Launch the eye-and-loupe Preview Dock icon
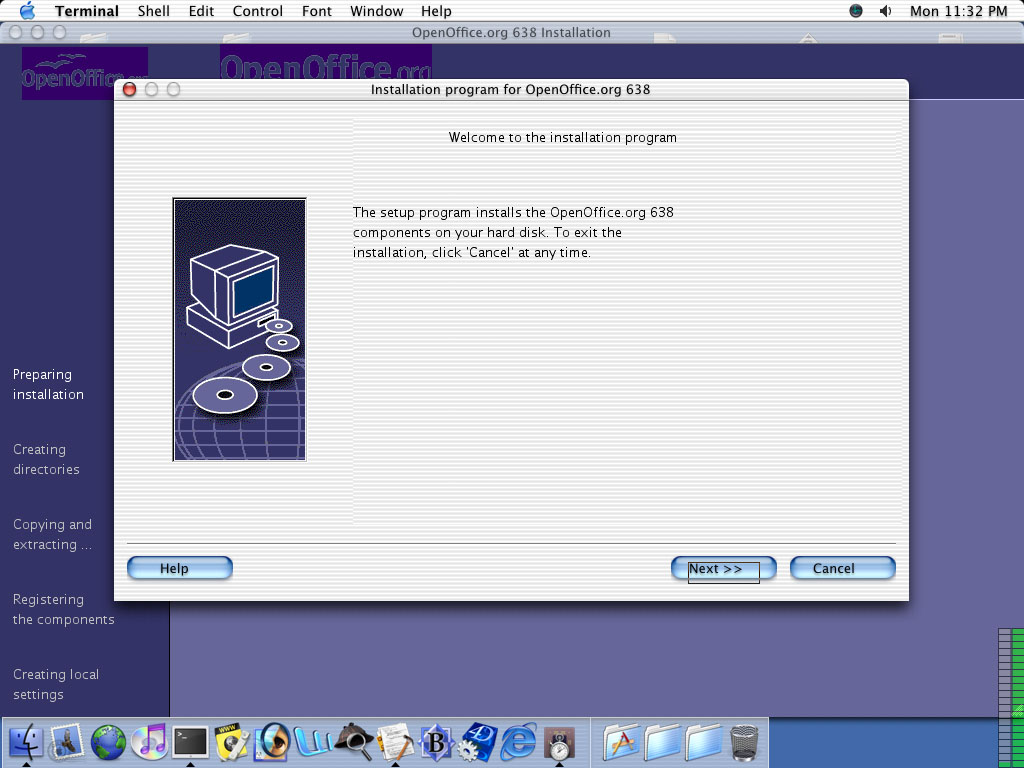Viewport: 1024px width, 768px height. coord(272,743)
